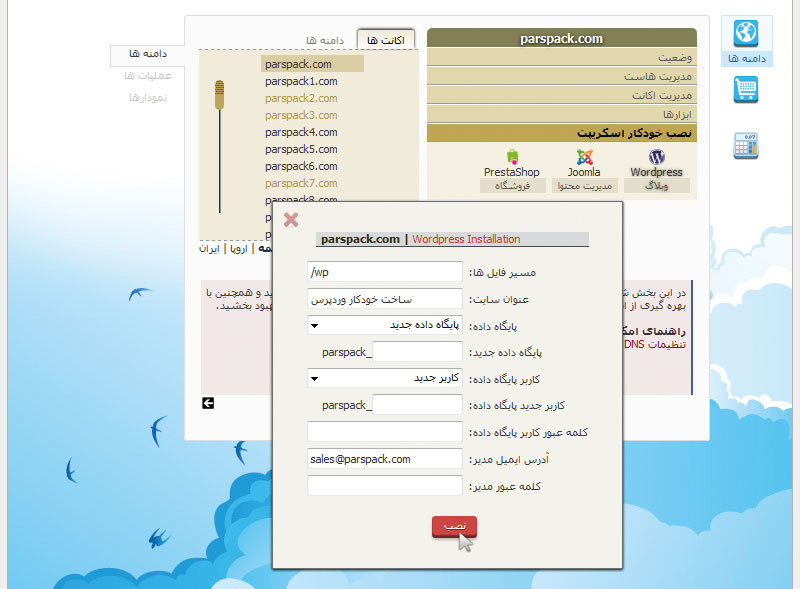Focus the file path field containing /wp
The width and height of the screenshot is (800, 589).
pyautogui.click(x=385, y=272)
